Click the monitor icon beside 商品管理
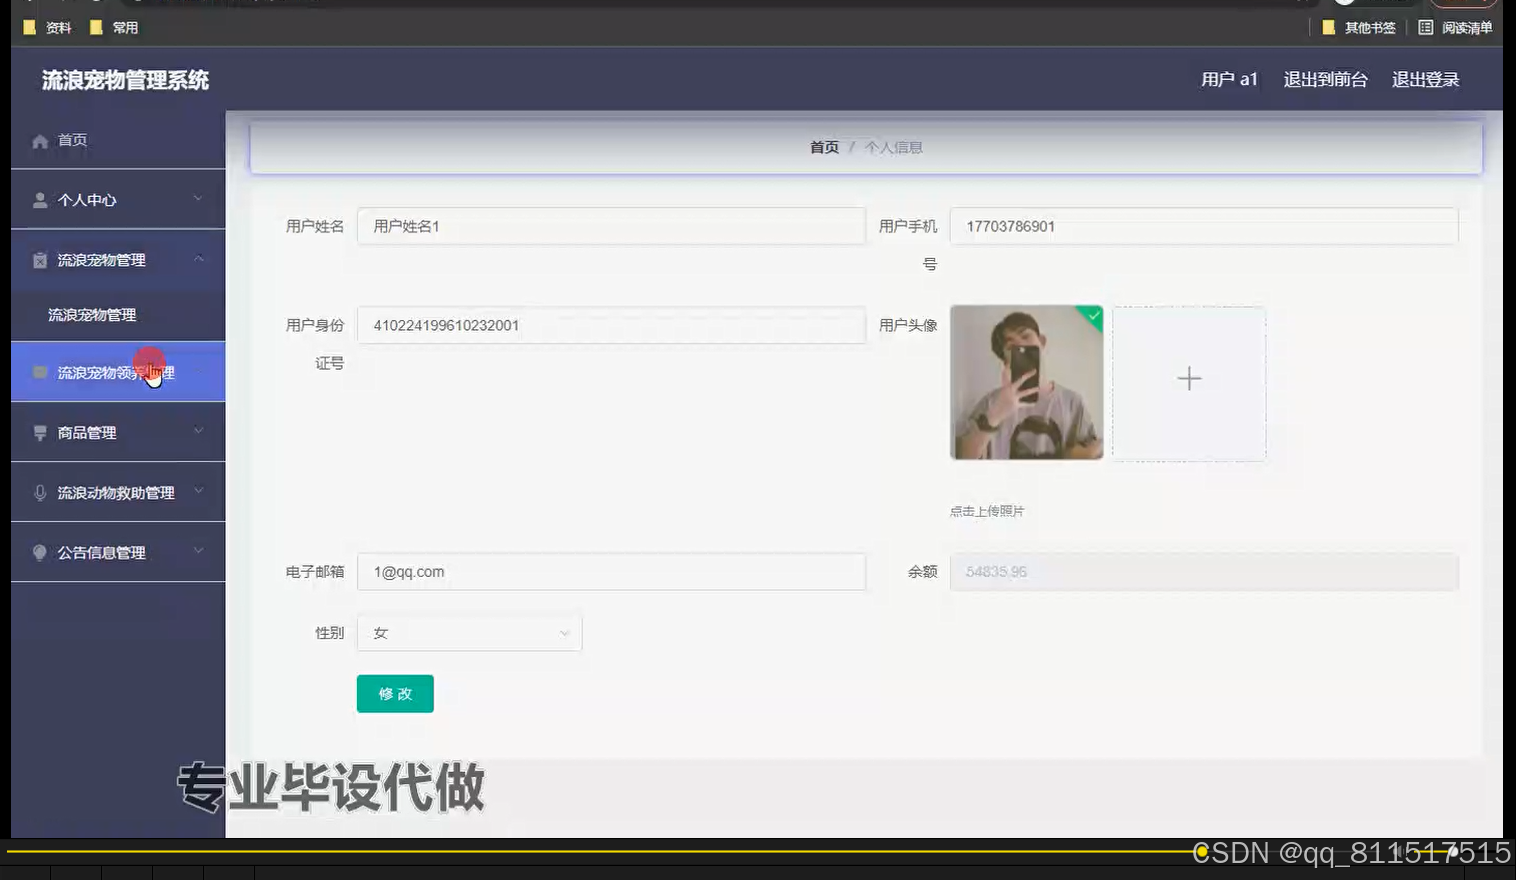This screenshot has width=1516, height=880. tap(39, 432)
